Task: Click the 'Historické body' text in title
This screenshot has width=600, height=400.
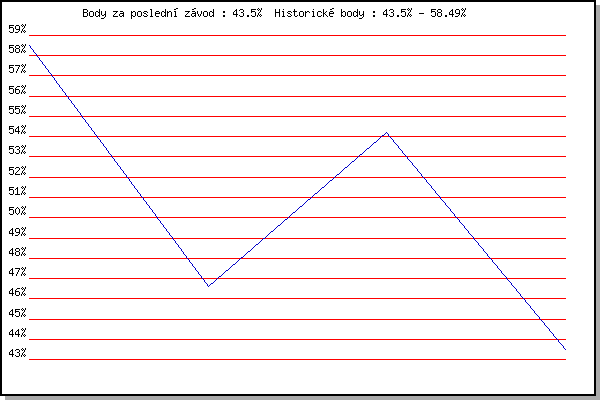Action: [319, 13]
